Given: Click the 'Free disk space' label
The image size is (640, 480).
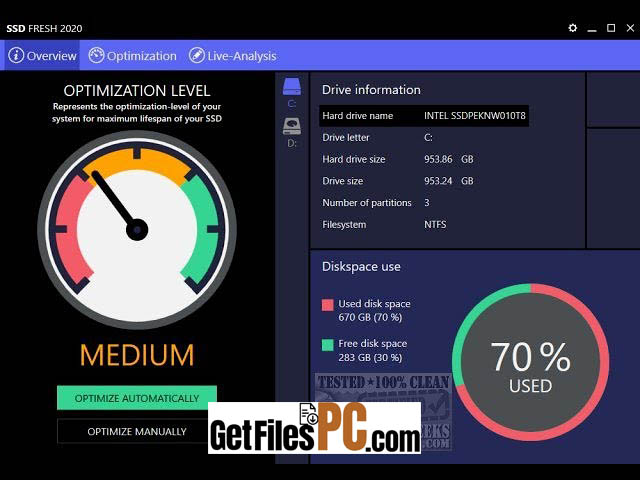Looking at the screenshot, I should point(373,344).
